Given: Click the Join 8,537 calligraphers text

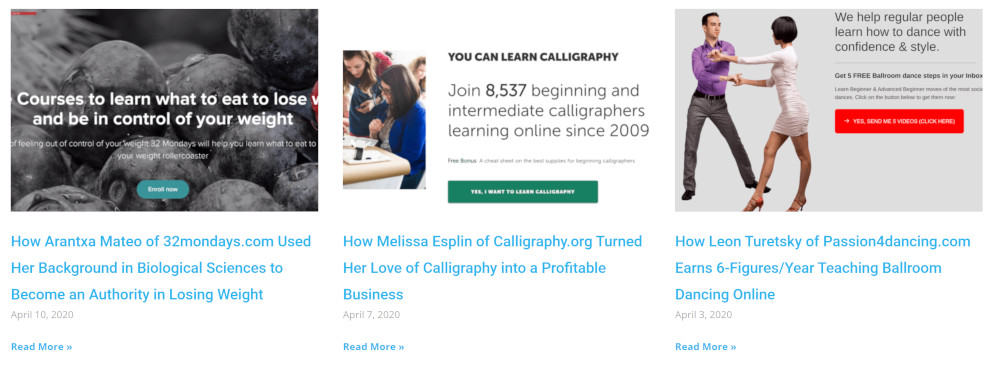Looking at the screenshot, I should pyautogui.click(x=548, y=110).
